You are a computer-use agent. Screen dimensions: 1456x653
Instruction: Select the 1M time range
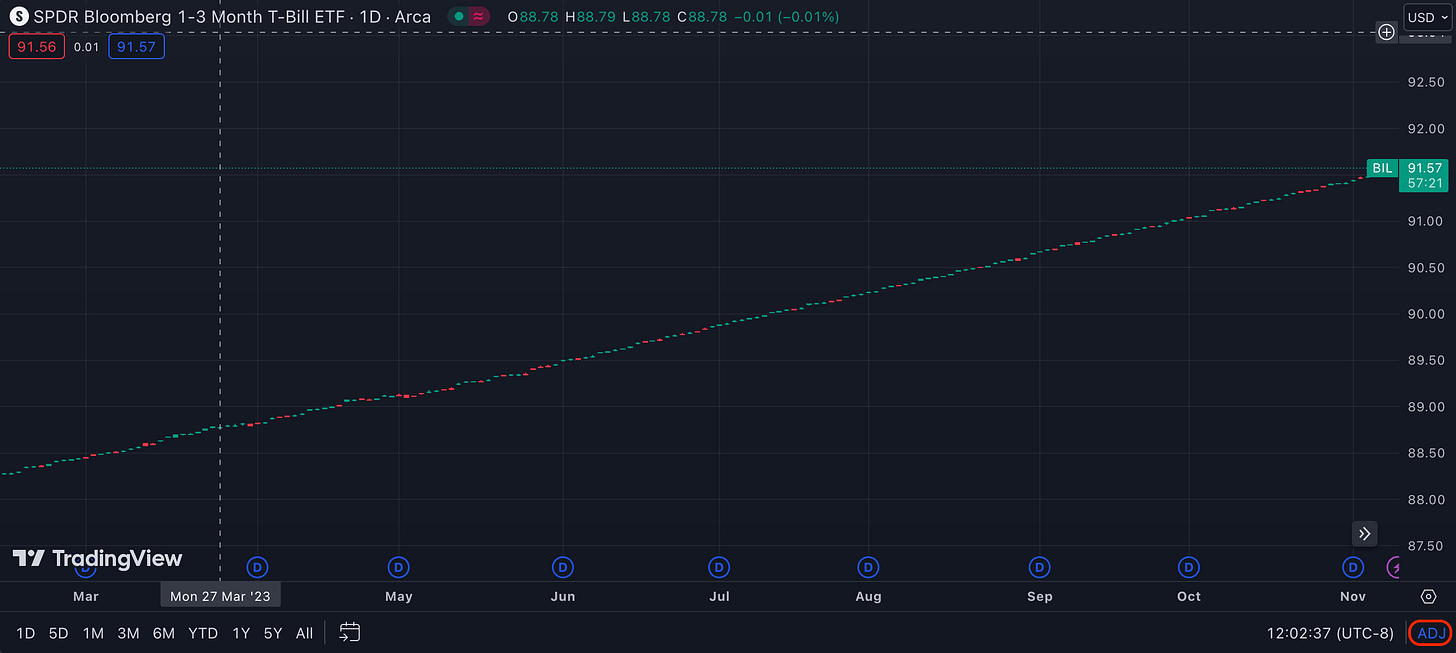(93, 633)
